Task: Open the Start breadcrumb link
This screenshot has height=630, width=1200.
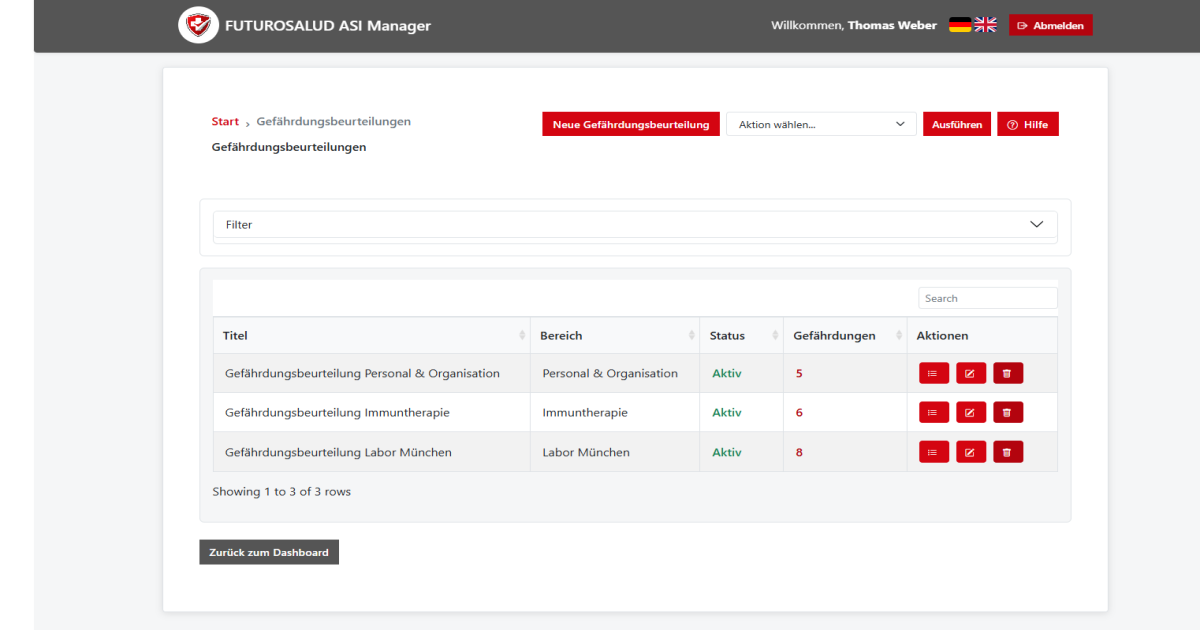Action: 224,121
